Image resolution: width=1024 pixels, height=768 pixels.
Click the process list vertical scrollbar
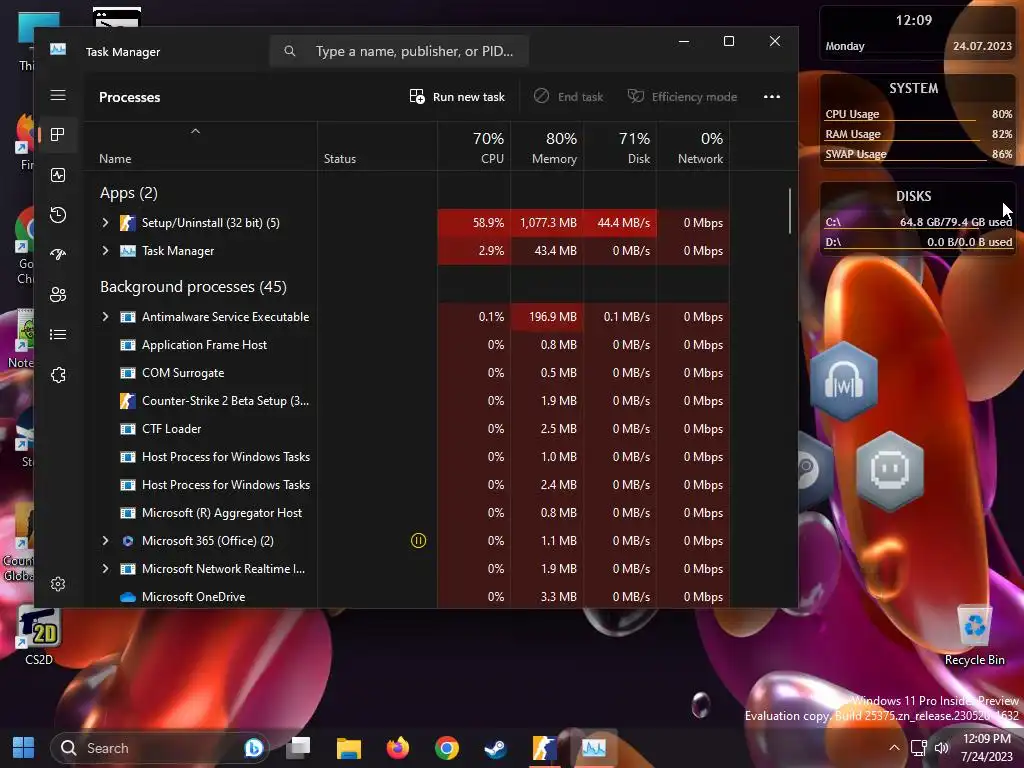click(x=790, y=211)
